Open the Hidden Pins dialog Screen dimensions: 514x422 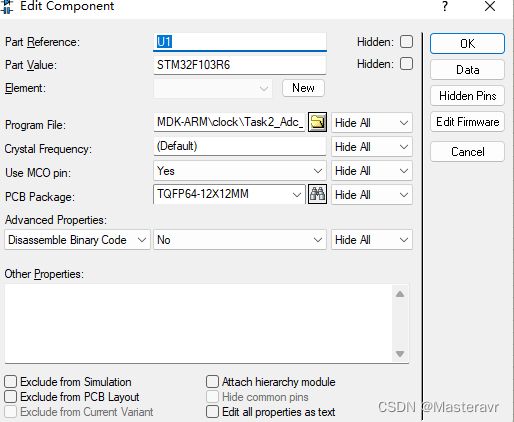click(x=467, y=96)
